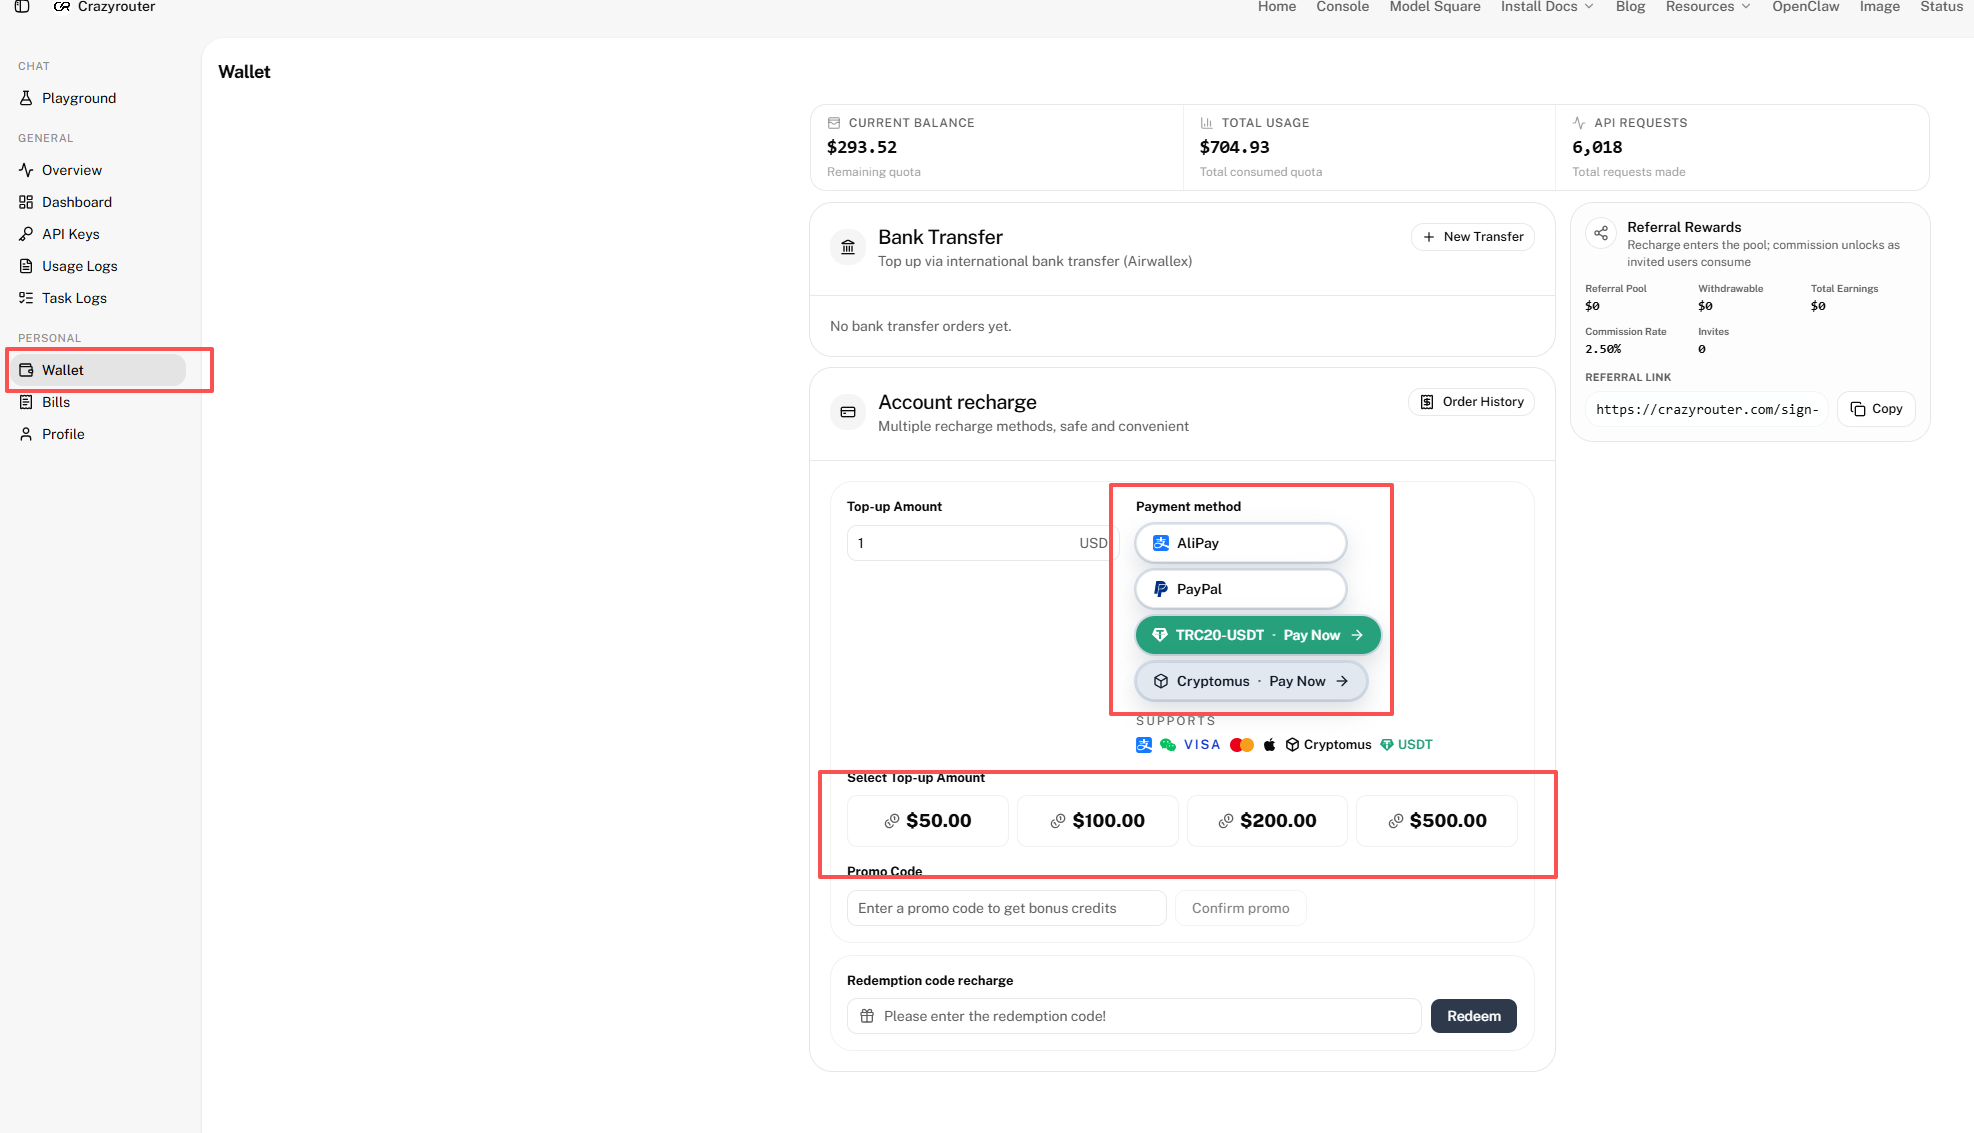Viewport: 1974px width, 1133px height.
Task: Click the Crazyrouter logo icon
Action: [62, 7]
